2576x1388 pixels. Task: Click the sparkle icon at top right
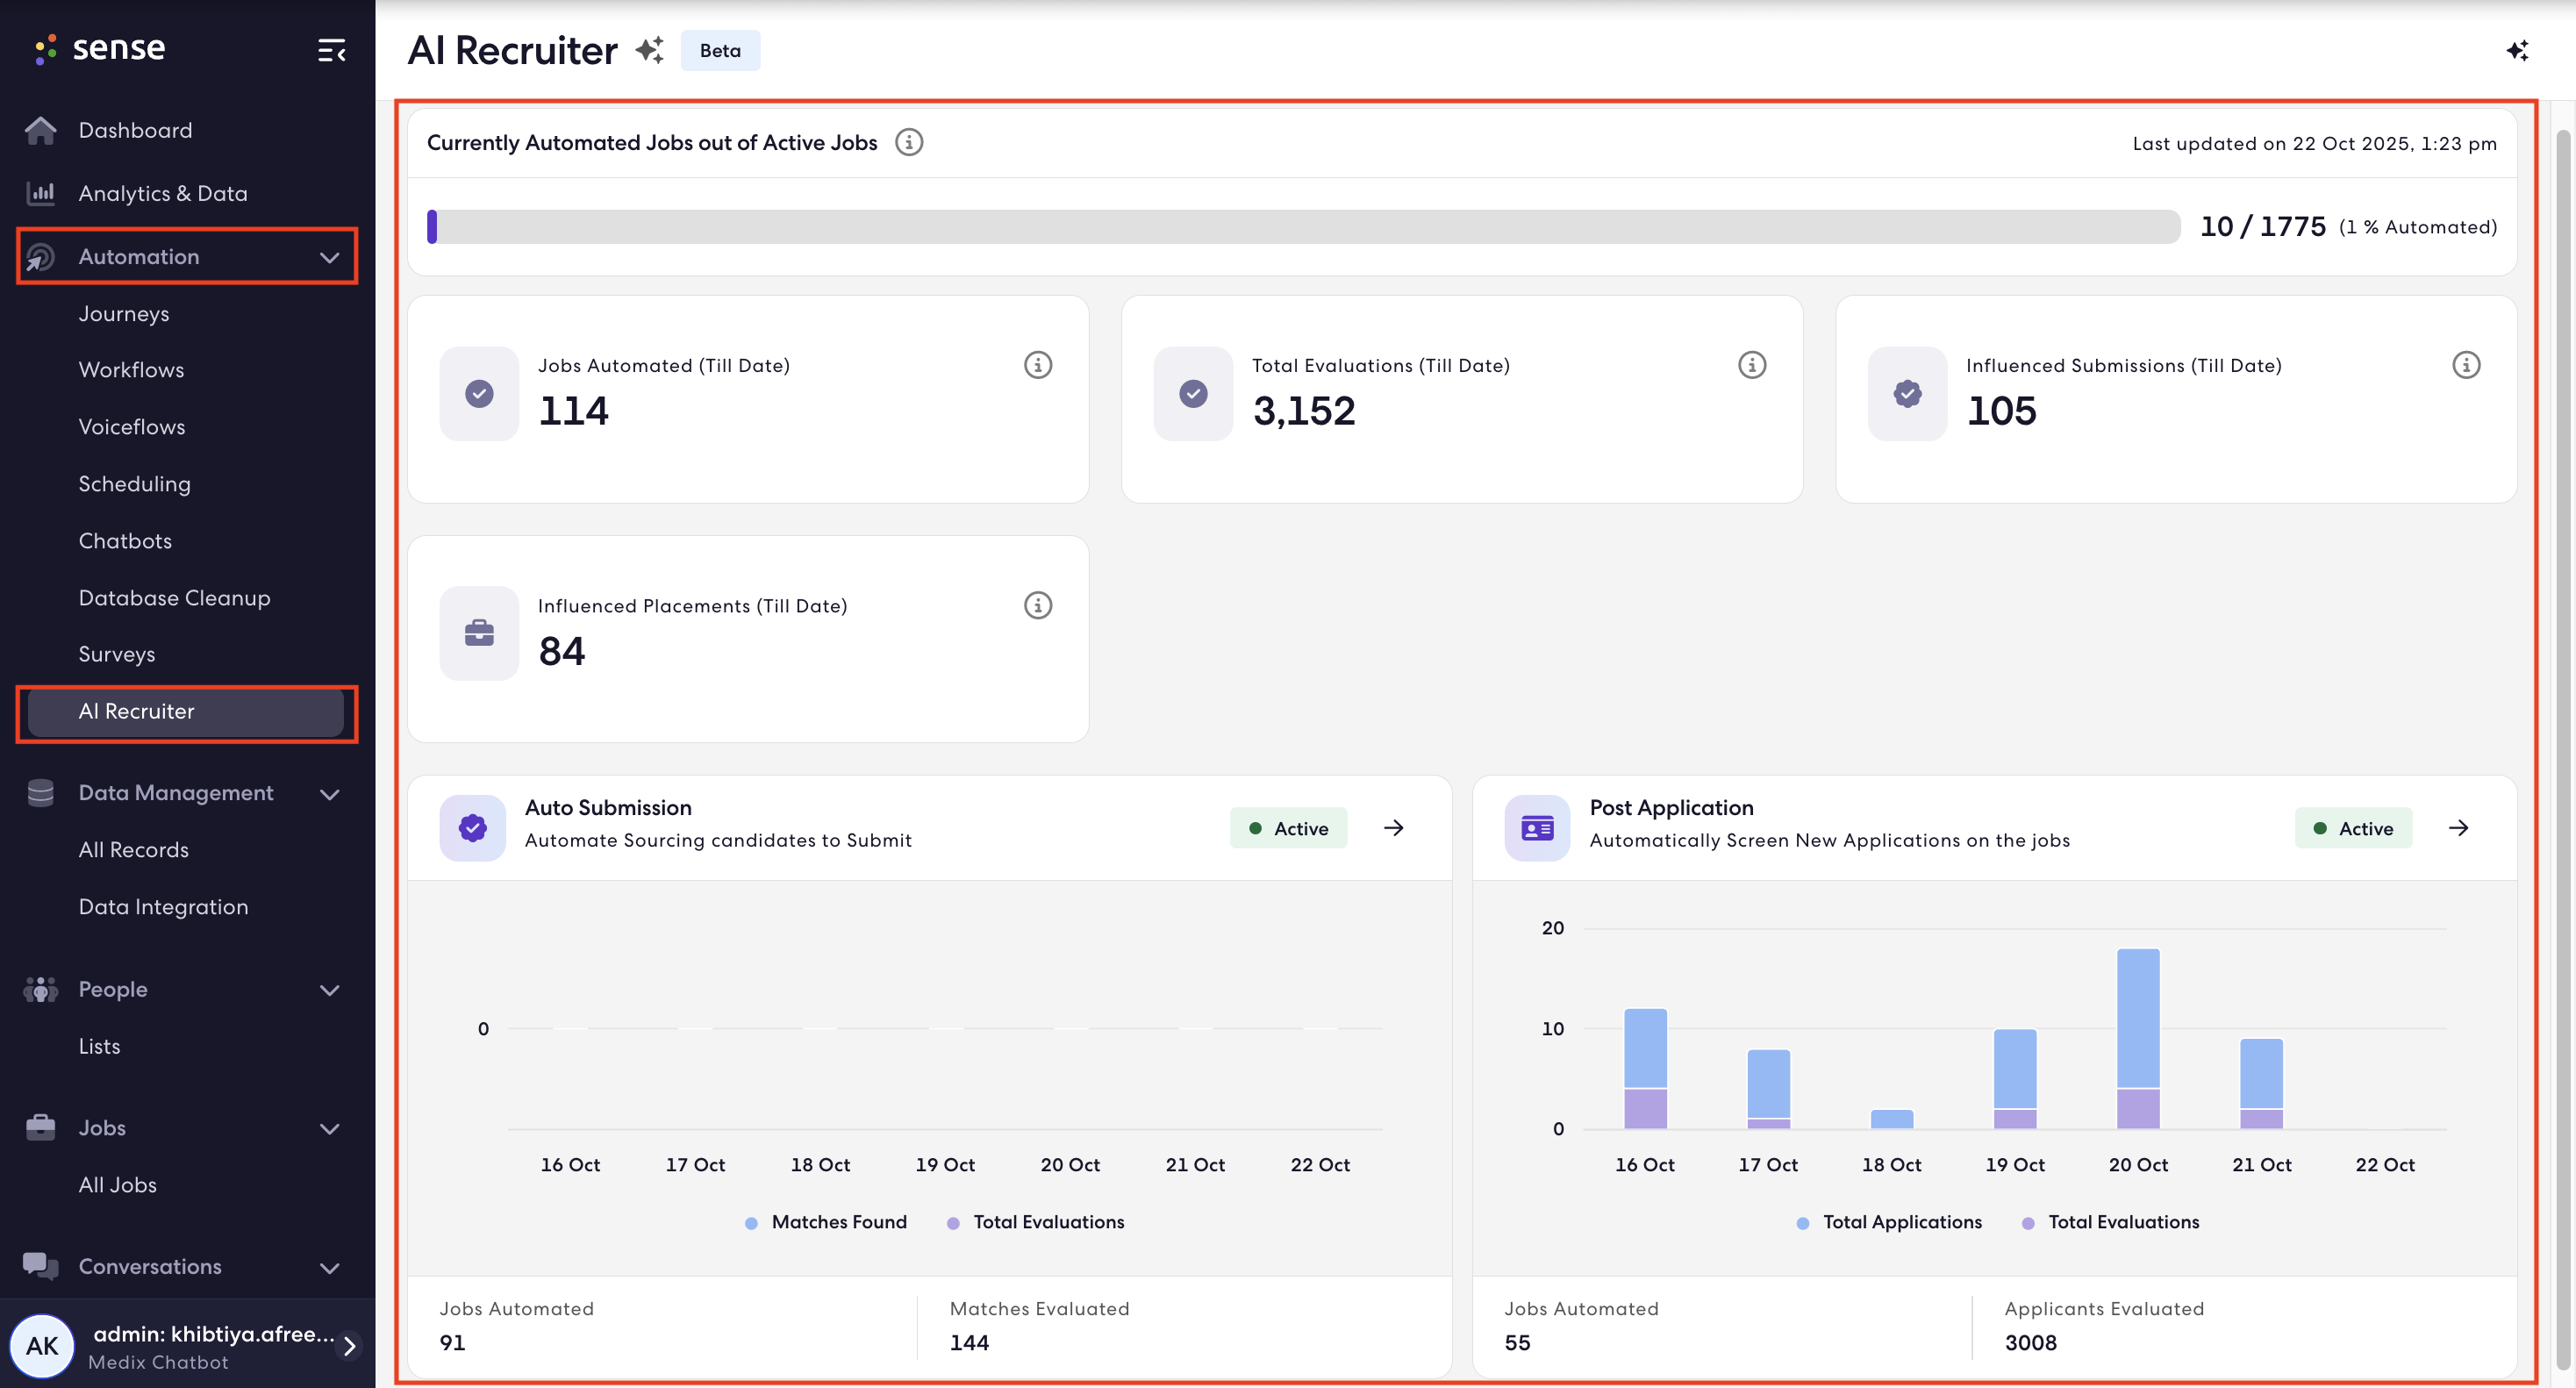(2517, 50)
